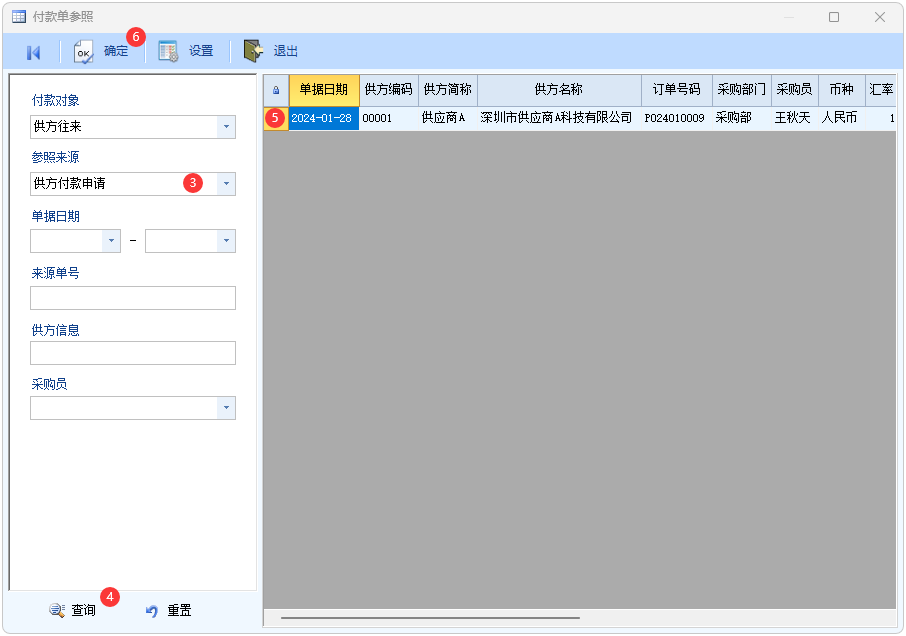This screenshot has height=636, width=906.
Task: Open the start date picker under 单据日期
Action: [111, 241]
